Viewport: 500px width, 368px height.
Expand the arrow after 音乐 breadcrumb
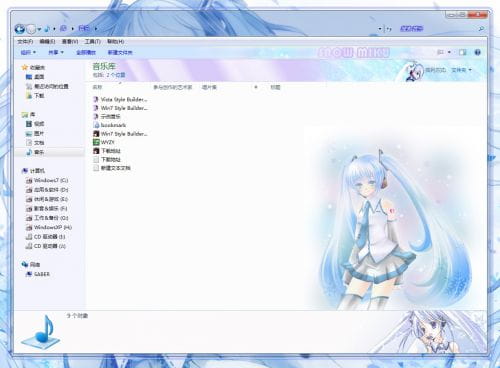pyautogui.click(x=96, y=29)
